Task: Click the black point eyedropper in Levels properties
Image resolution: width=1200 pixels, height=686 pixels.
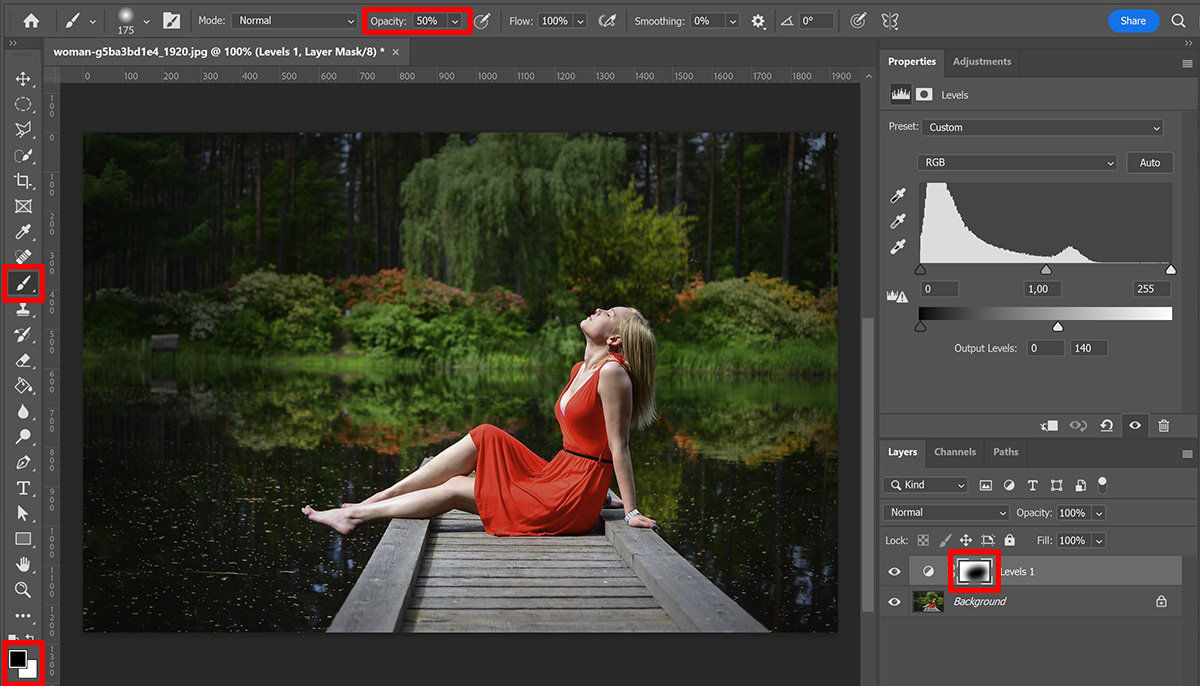Action: [897, 195]
